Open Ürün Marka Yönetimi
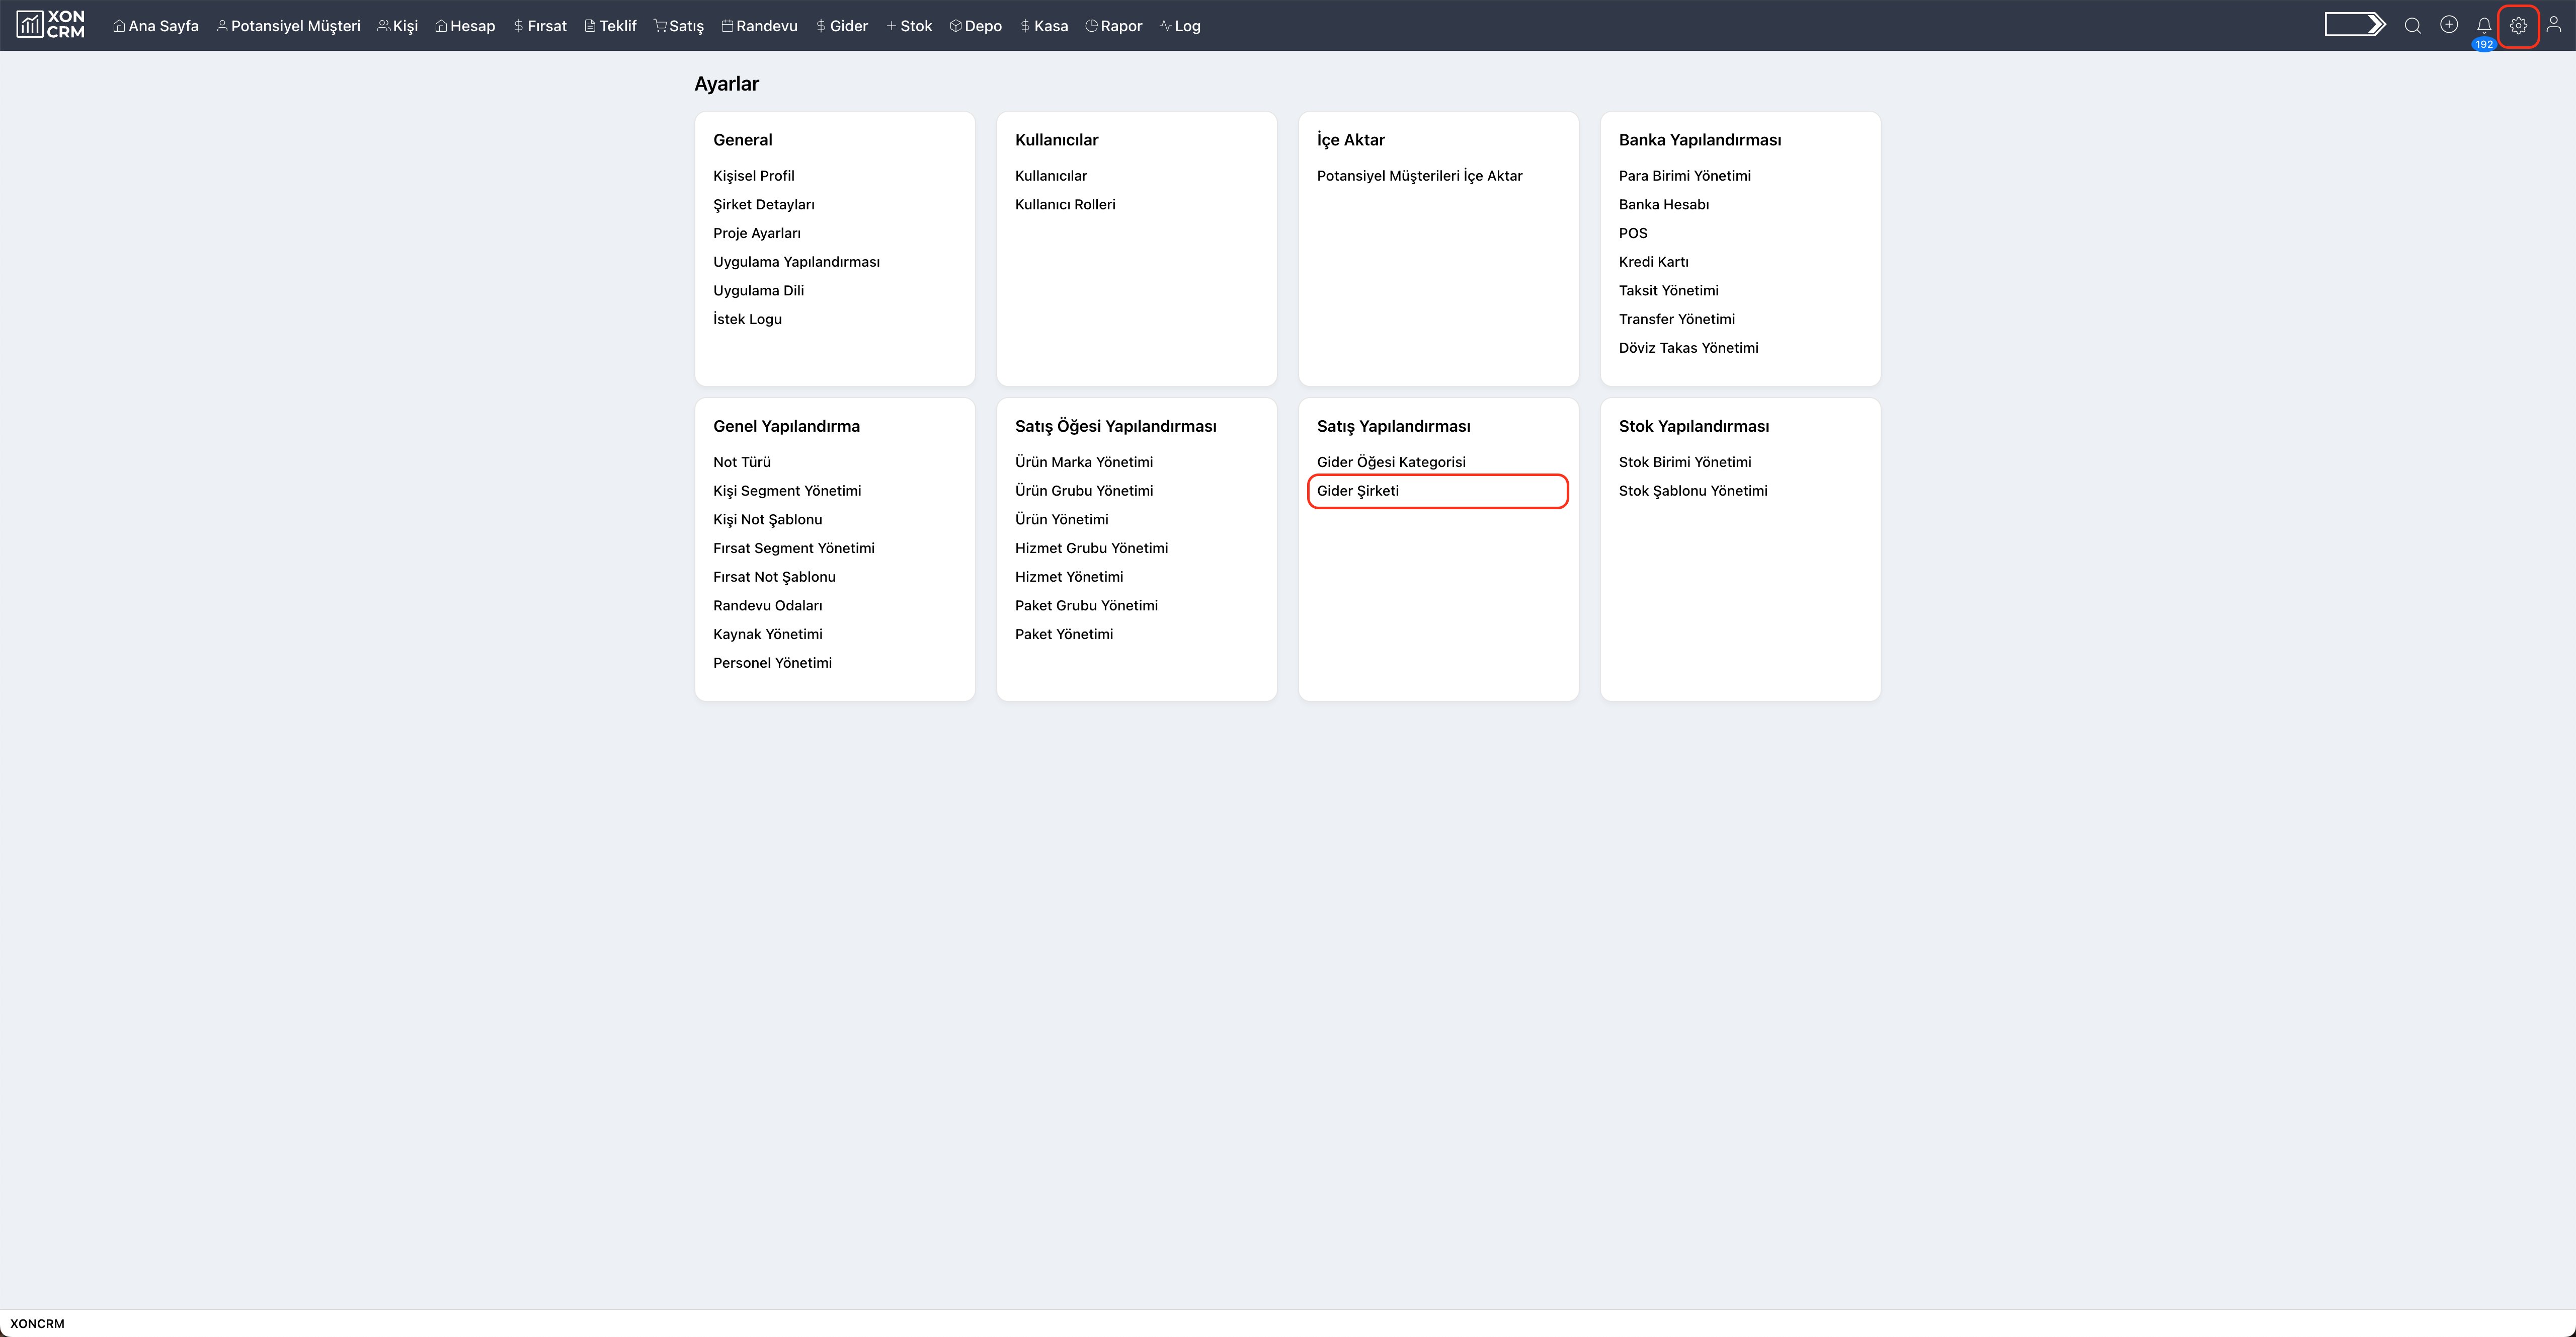Image resolution: width=2576 pixels, height=1337 pixels. pos(1084,462)
